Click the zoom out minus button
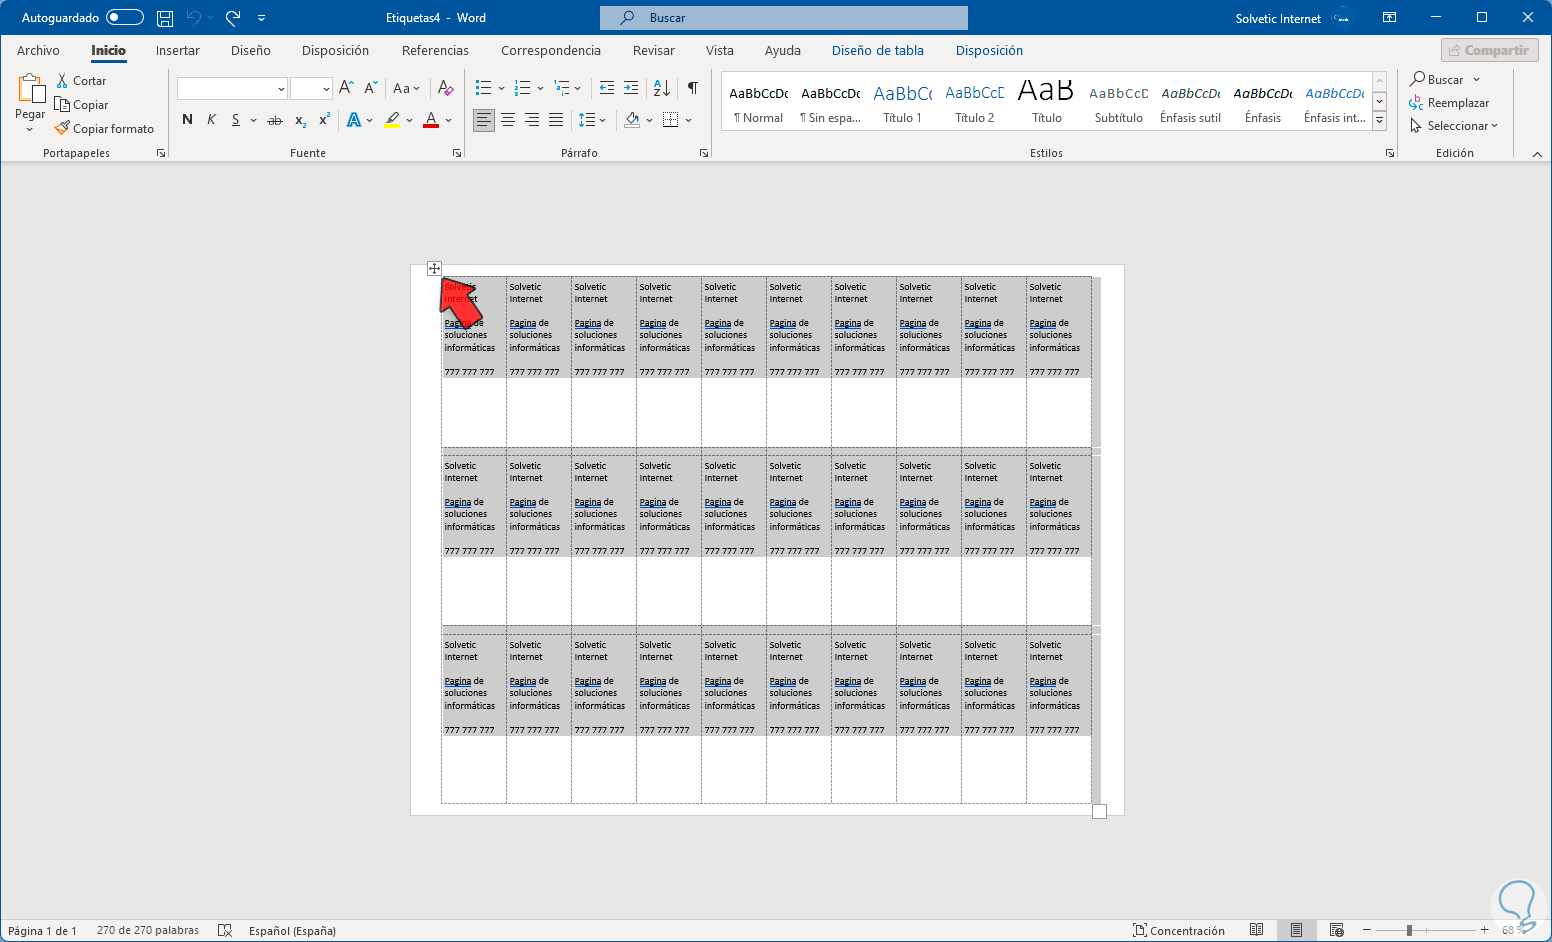 pos(1367,930)
